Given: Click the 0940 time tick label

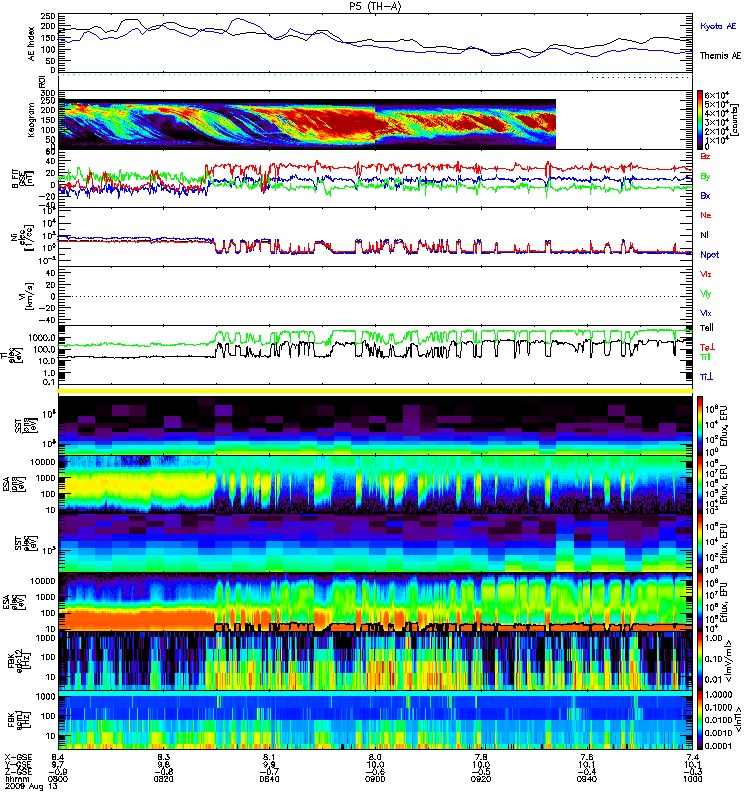Looking at the screenshot, I should [587, 779].
